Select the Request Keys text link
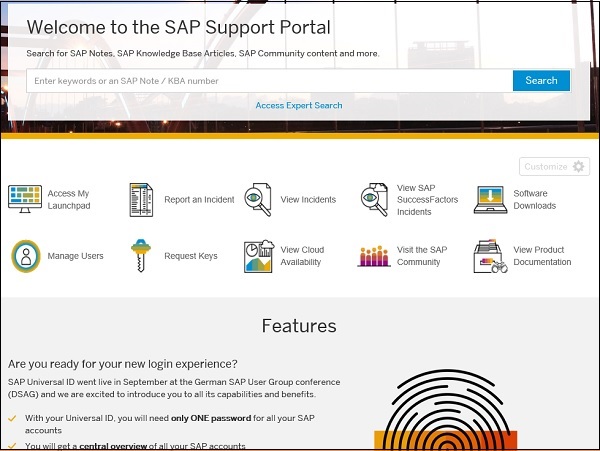This screenshot has height=451, width=600. tap(190, 256)
